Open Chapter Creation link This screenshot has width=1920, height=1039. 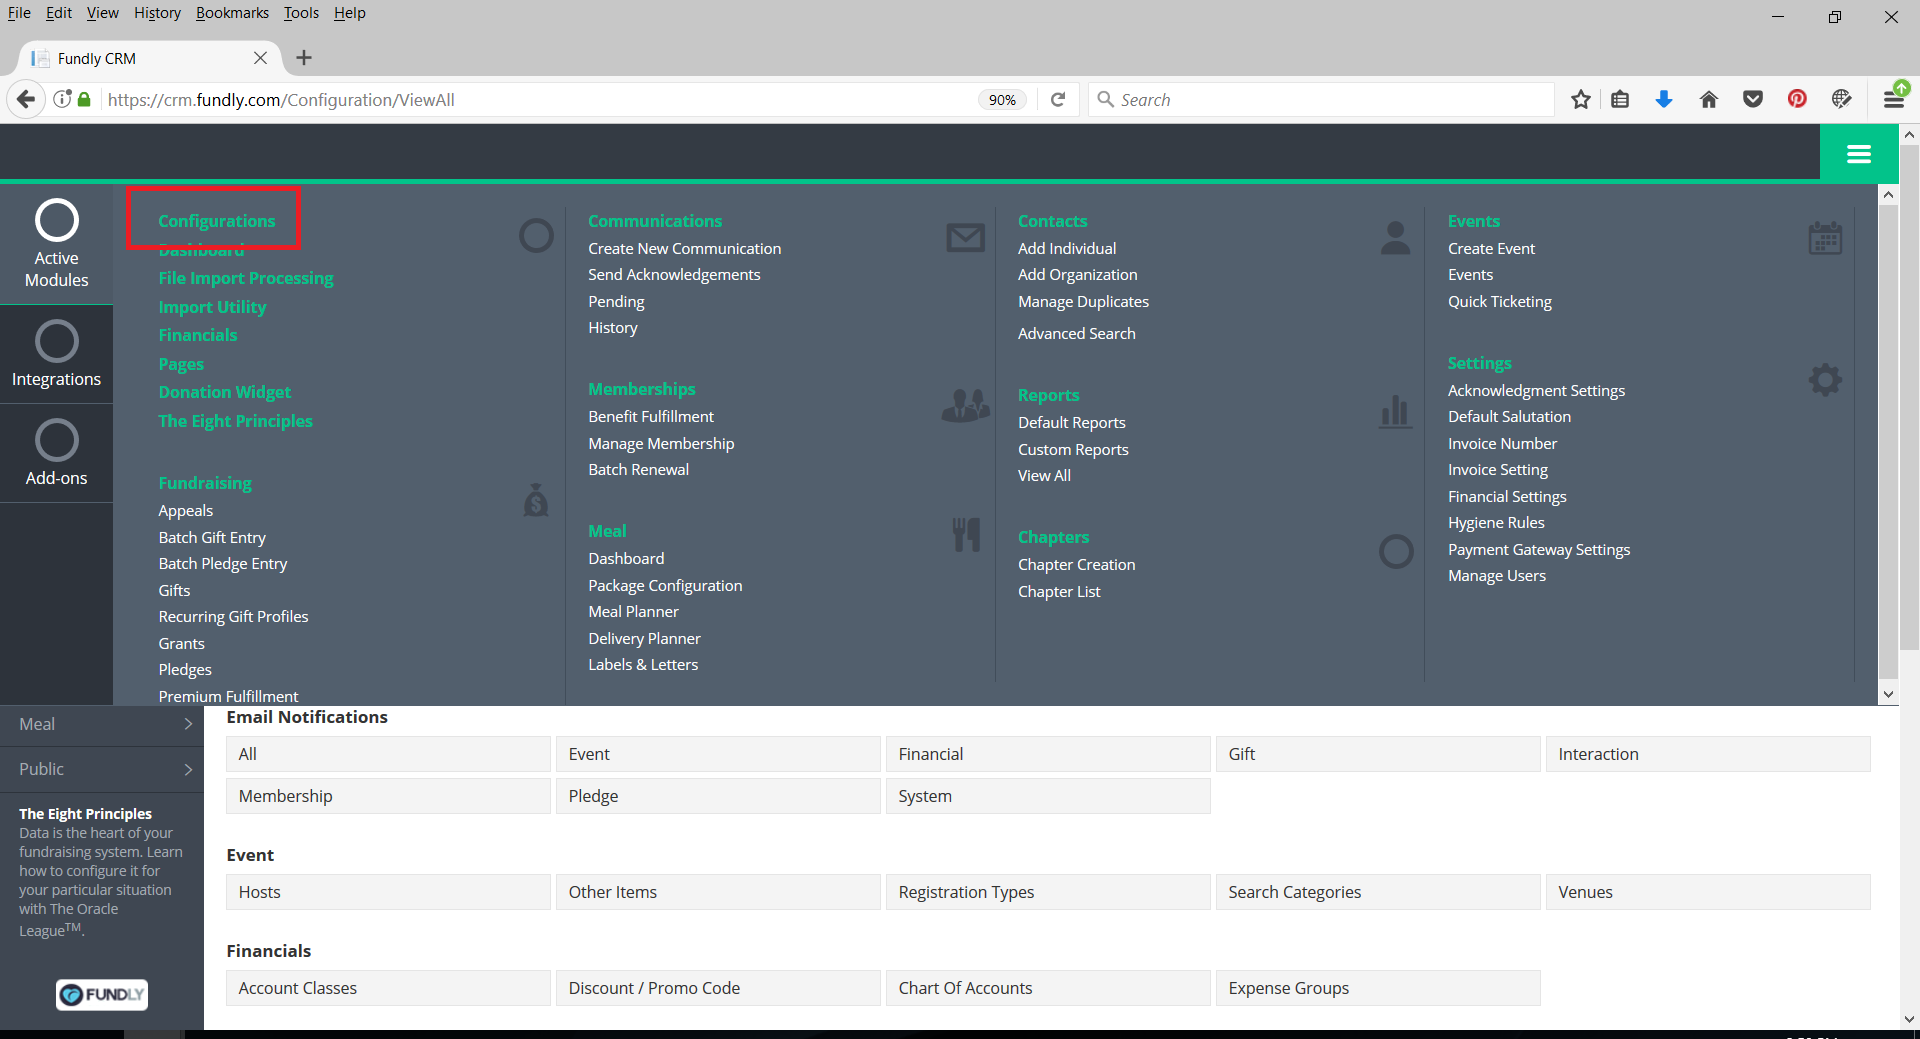[x=1076, y=564]
